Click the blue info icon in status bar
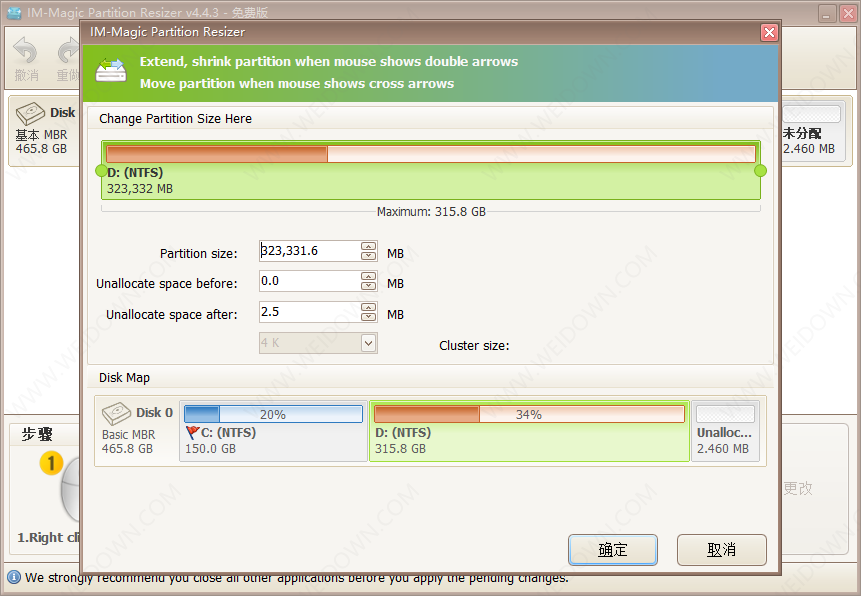861x596 pixels. pyautogui.click(x=14, y=577)
